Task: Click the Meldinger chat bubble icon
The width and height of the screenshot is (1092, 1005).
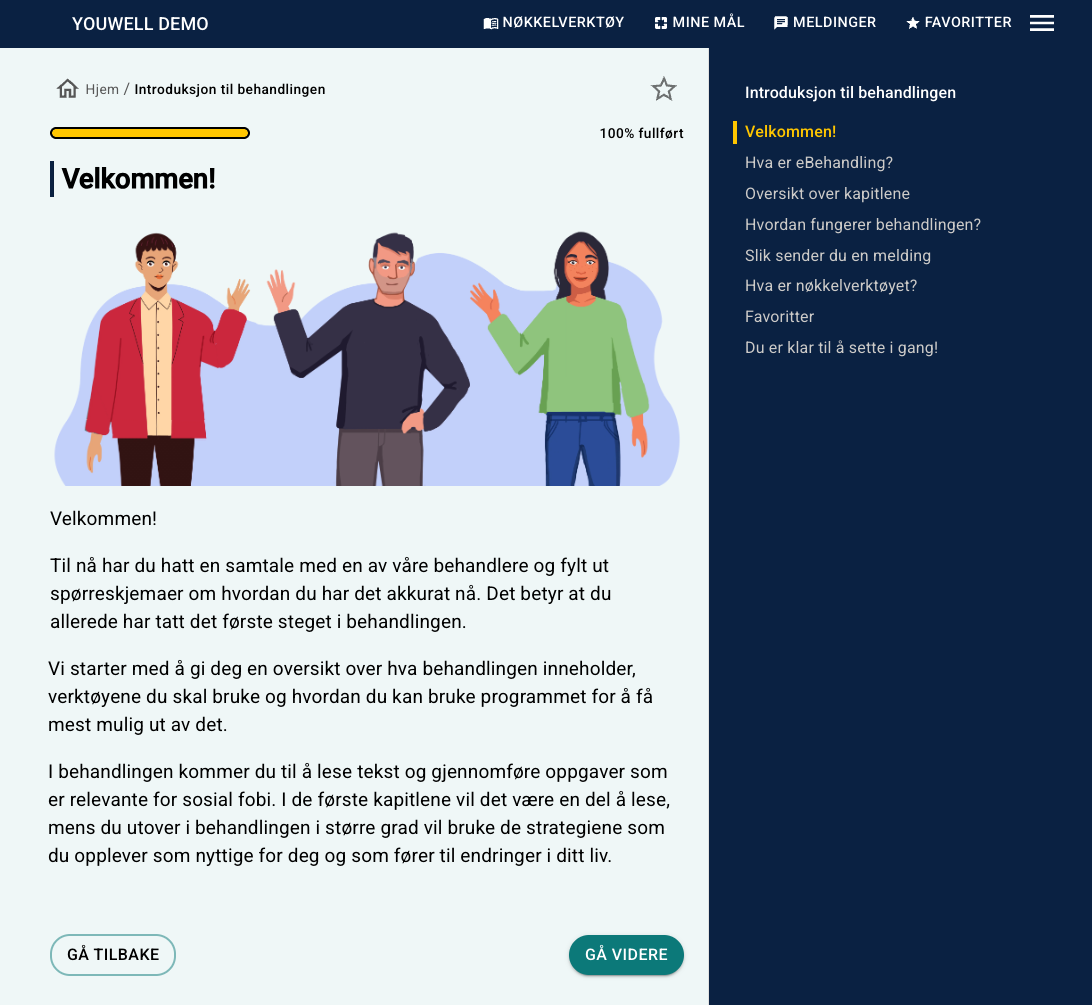Action: pos(781,23)
